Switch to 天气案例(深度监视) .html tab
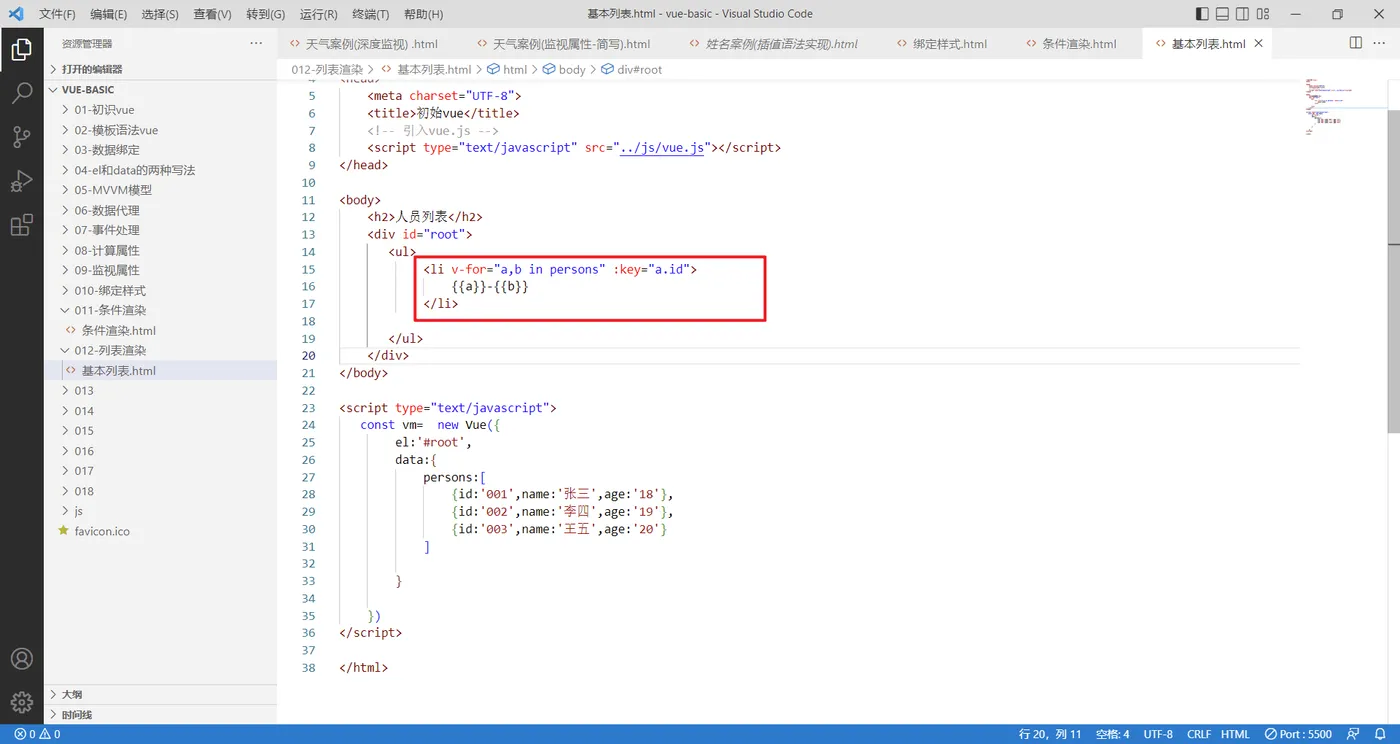1400x744 pixels. (x=371, y=44)
